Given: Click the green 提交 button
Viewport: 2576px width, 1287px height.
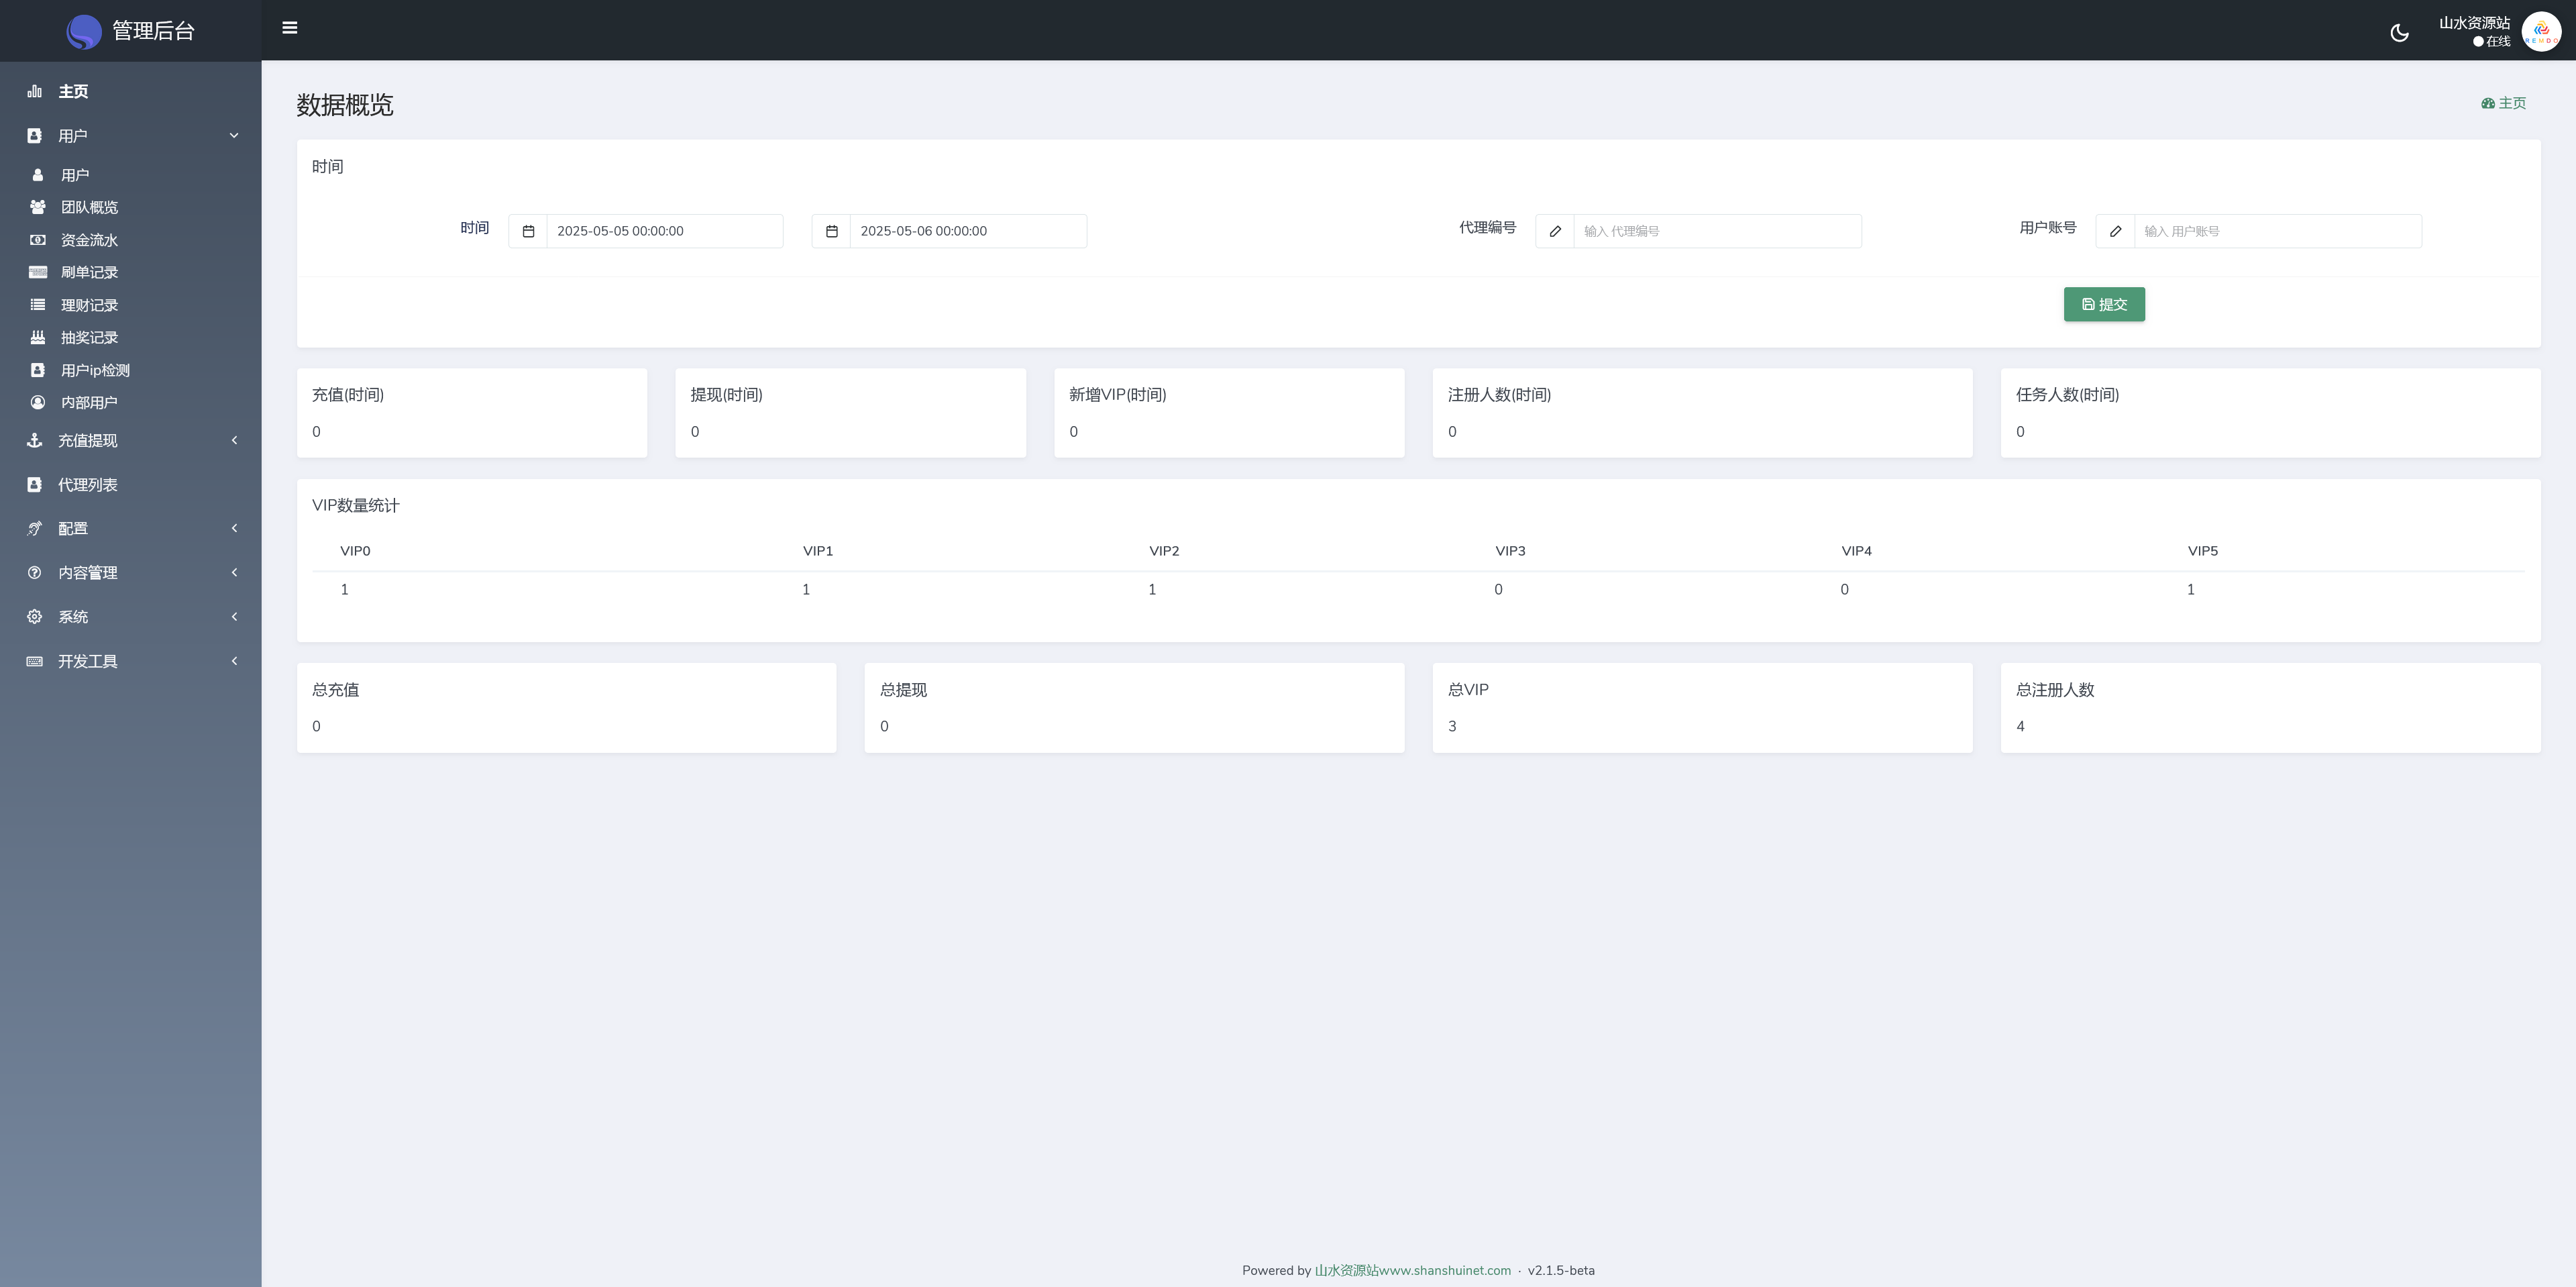Looking at the screenshot, I should [2104, 304].
